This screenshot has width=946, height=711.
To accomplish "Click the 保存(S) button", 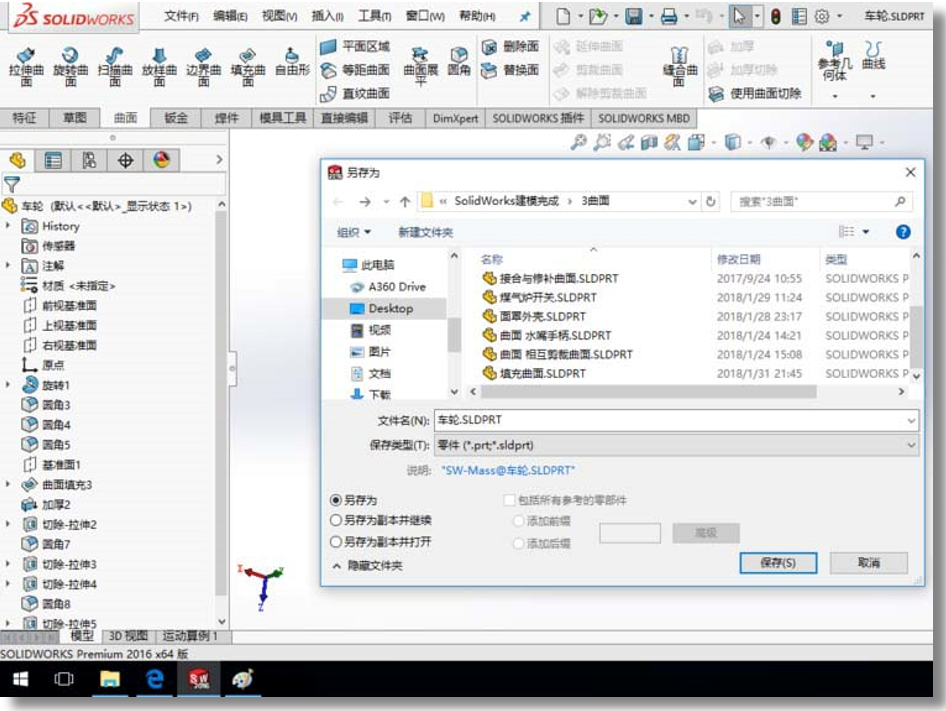I will click(x=778, y=563).
